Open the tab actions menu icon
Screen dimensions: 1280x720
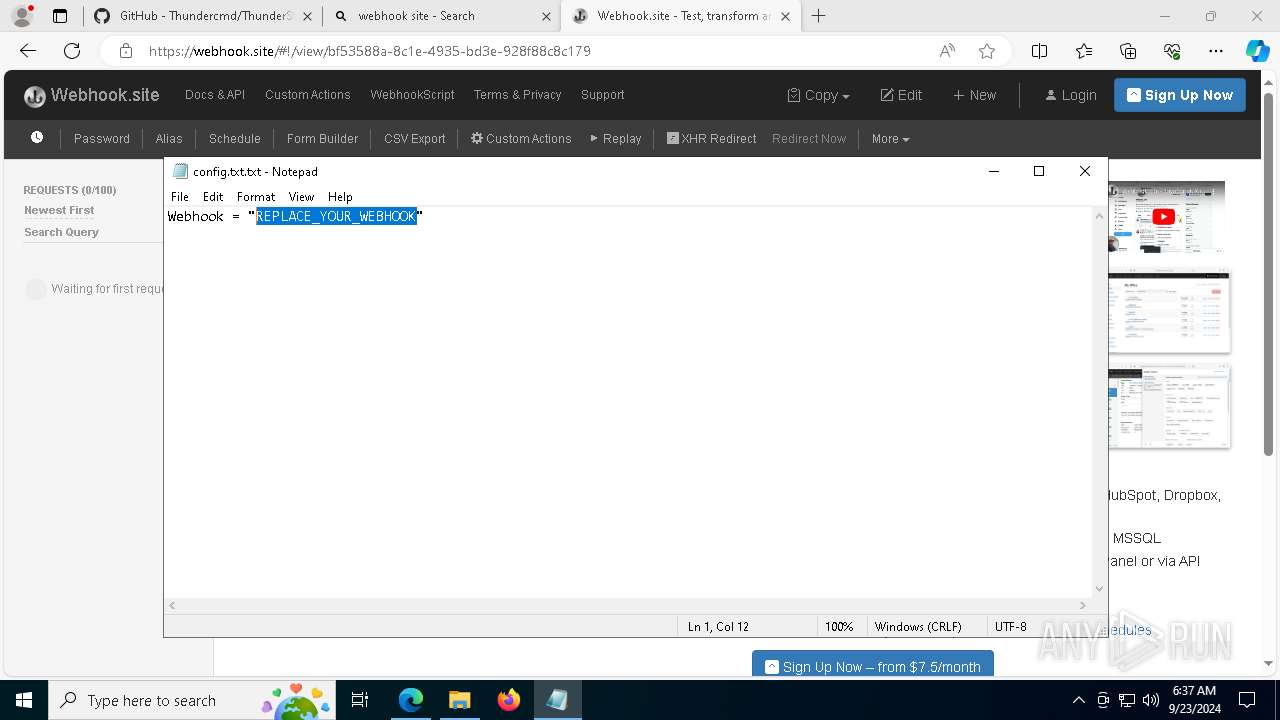click(60, 16)
